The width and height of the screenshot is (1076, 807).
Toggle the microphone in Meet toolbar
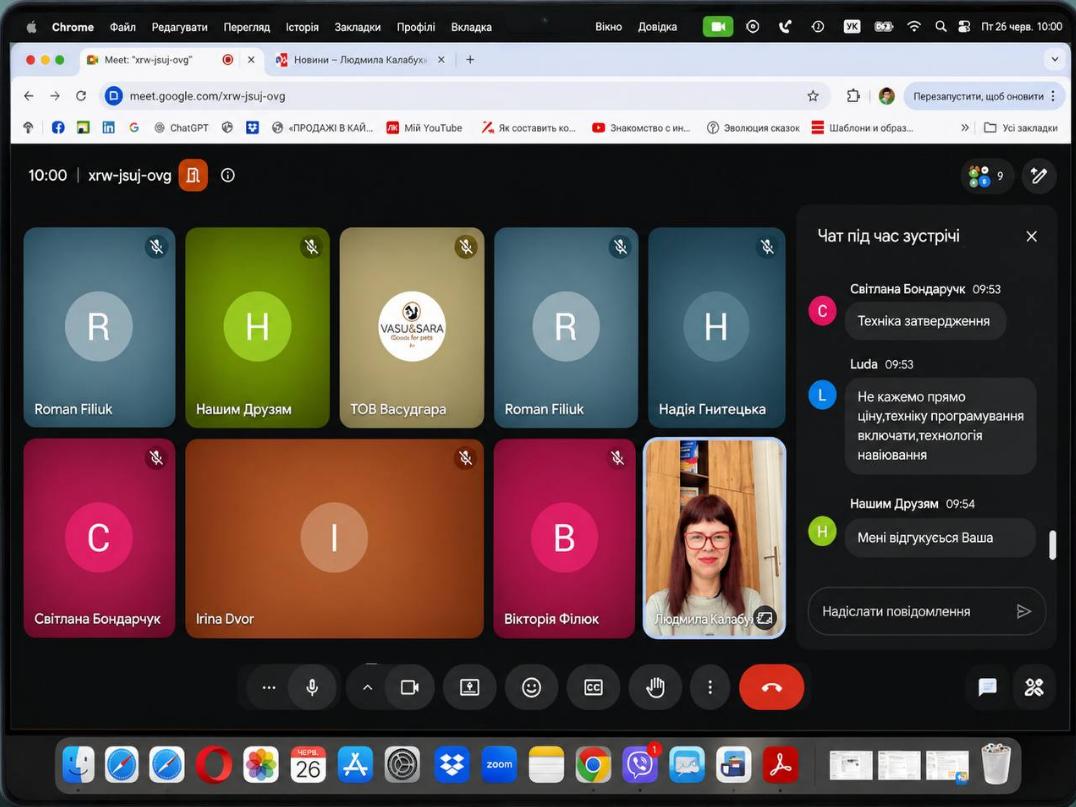pos(312,687)
